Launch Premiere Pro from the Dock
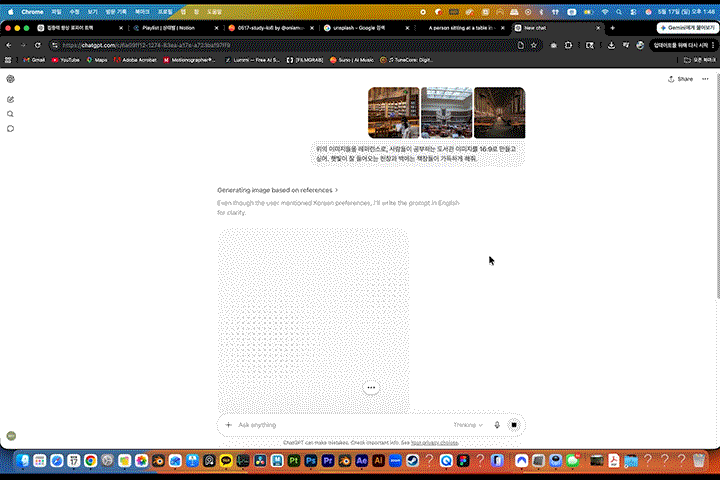 click(x=328, y=461)
